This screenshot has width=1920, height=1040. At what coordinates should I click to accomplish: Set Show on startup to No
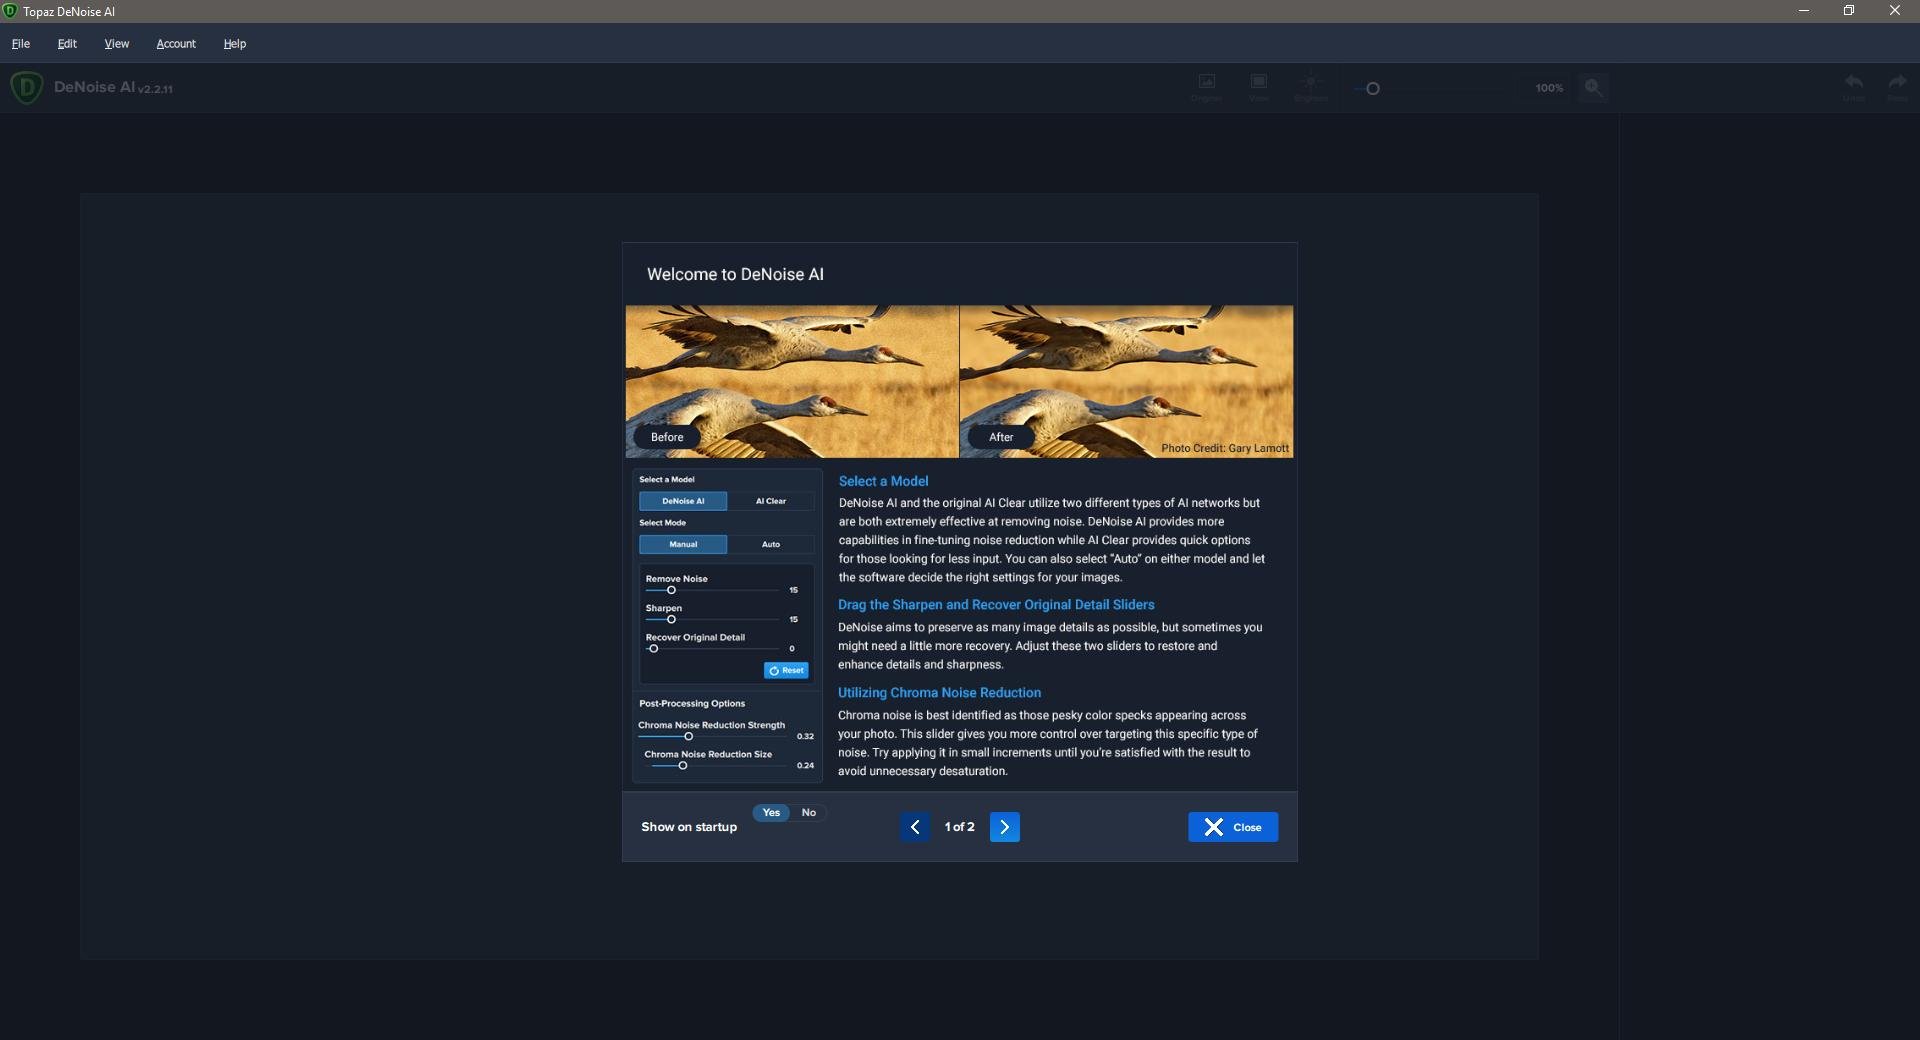tap(809, 813)
